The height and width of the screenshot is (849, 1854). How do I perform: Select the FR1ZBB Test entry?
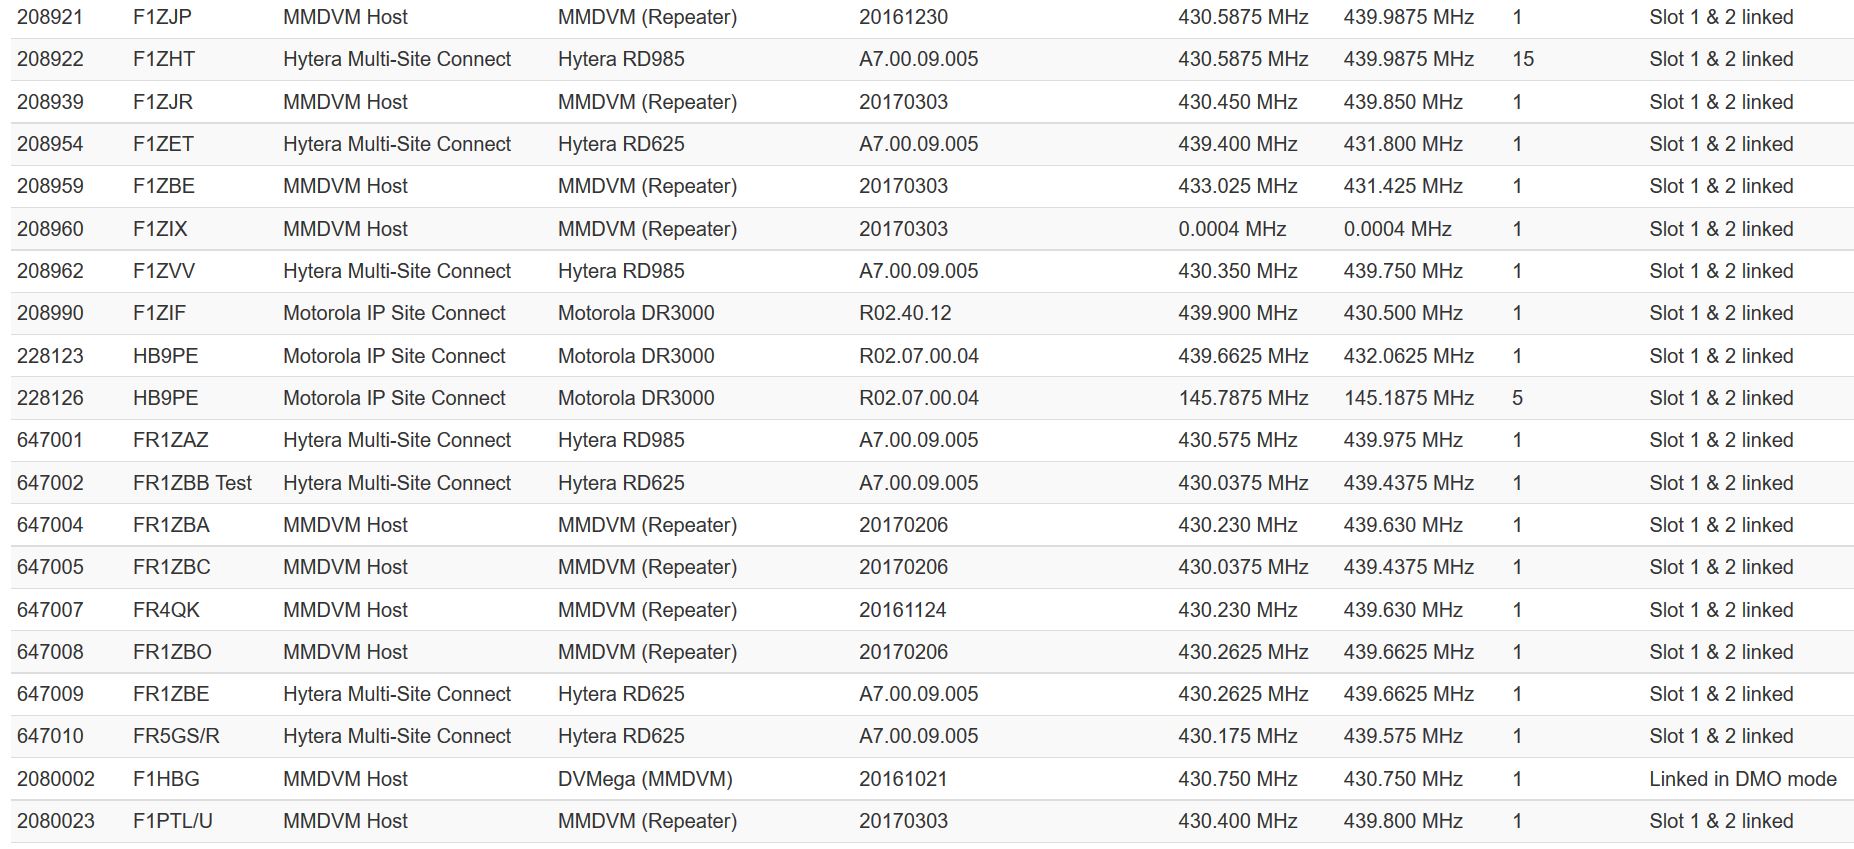(192, 483)
